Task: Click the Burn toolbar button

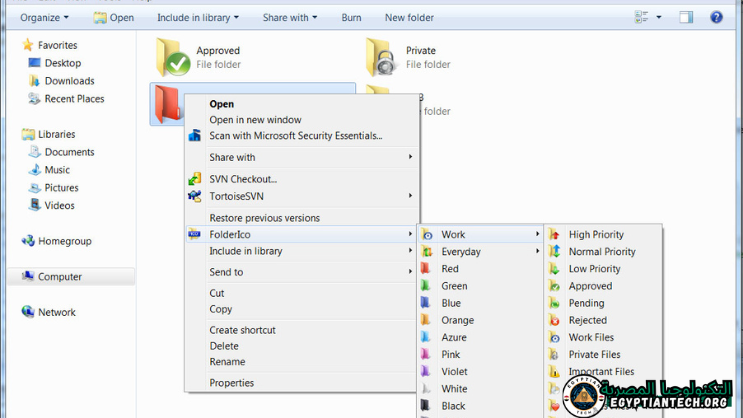Action: coord(351,17)
